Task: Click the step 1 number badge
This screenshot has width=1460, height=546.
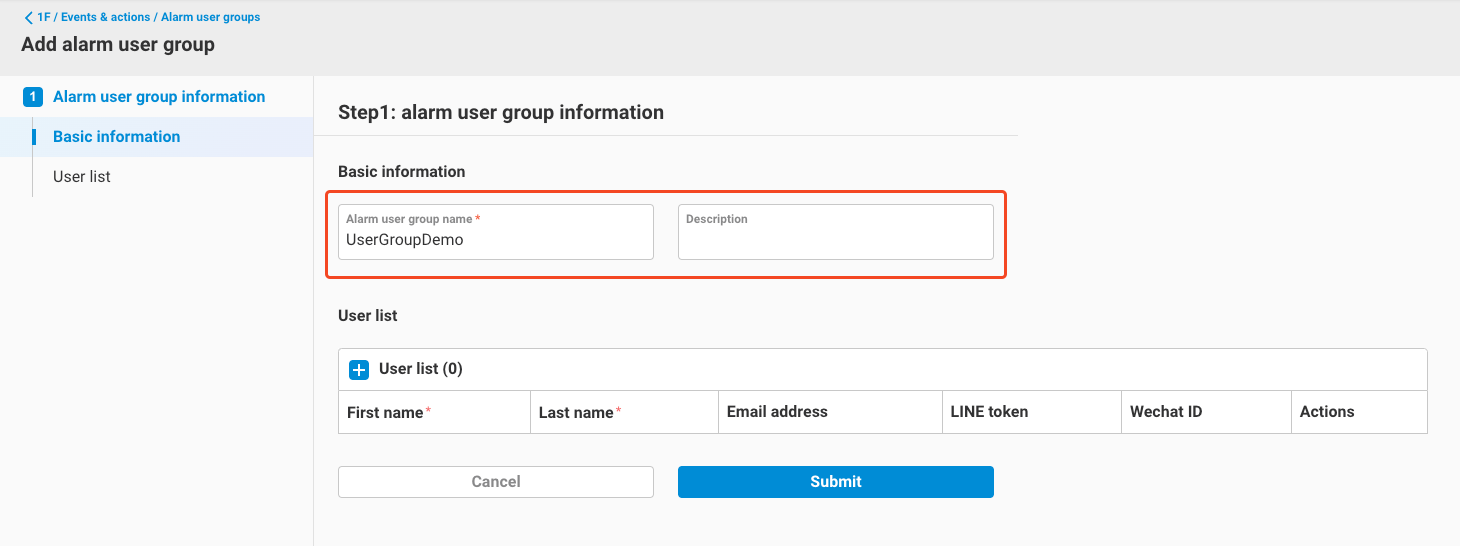Action: pos(33,97)
